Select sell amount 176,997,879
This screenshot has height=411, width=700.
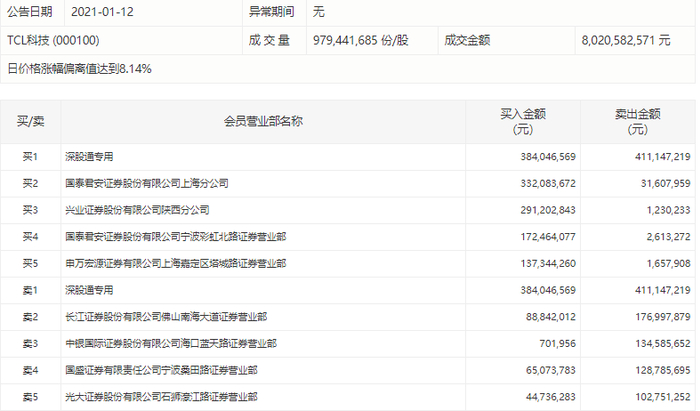tap(662, 317)
